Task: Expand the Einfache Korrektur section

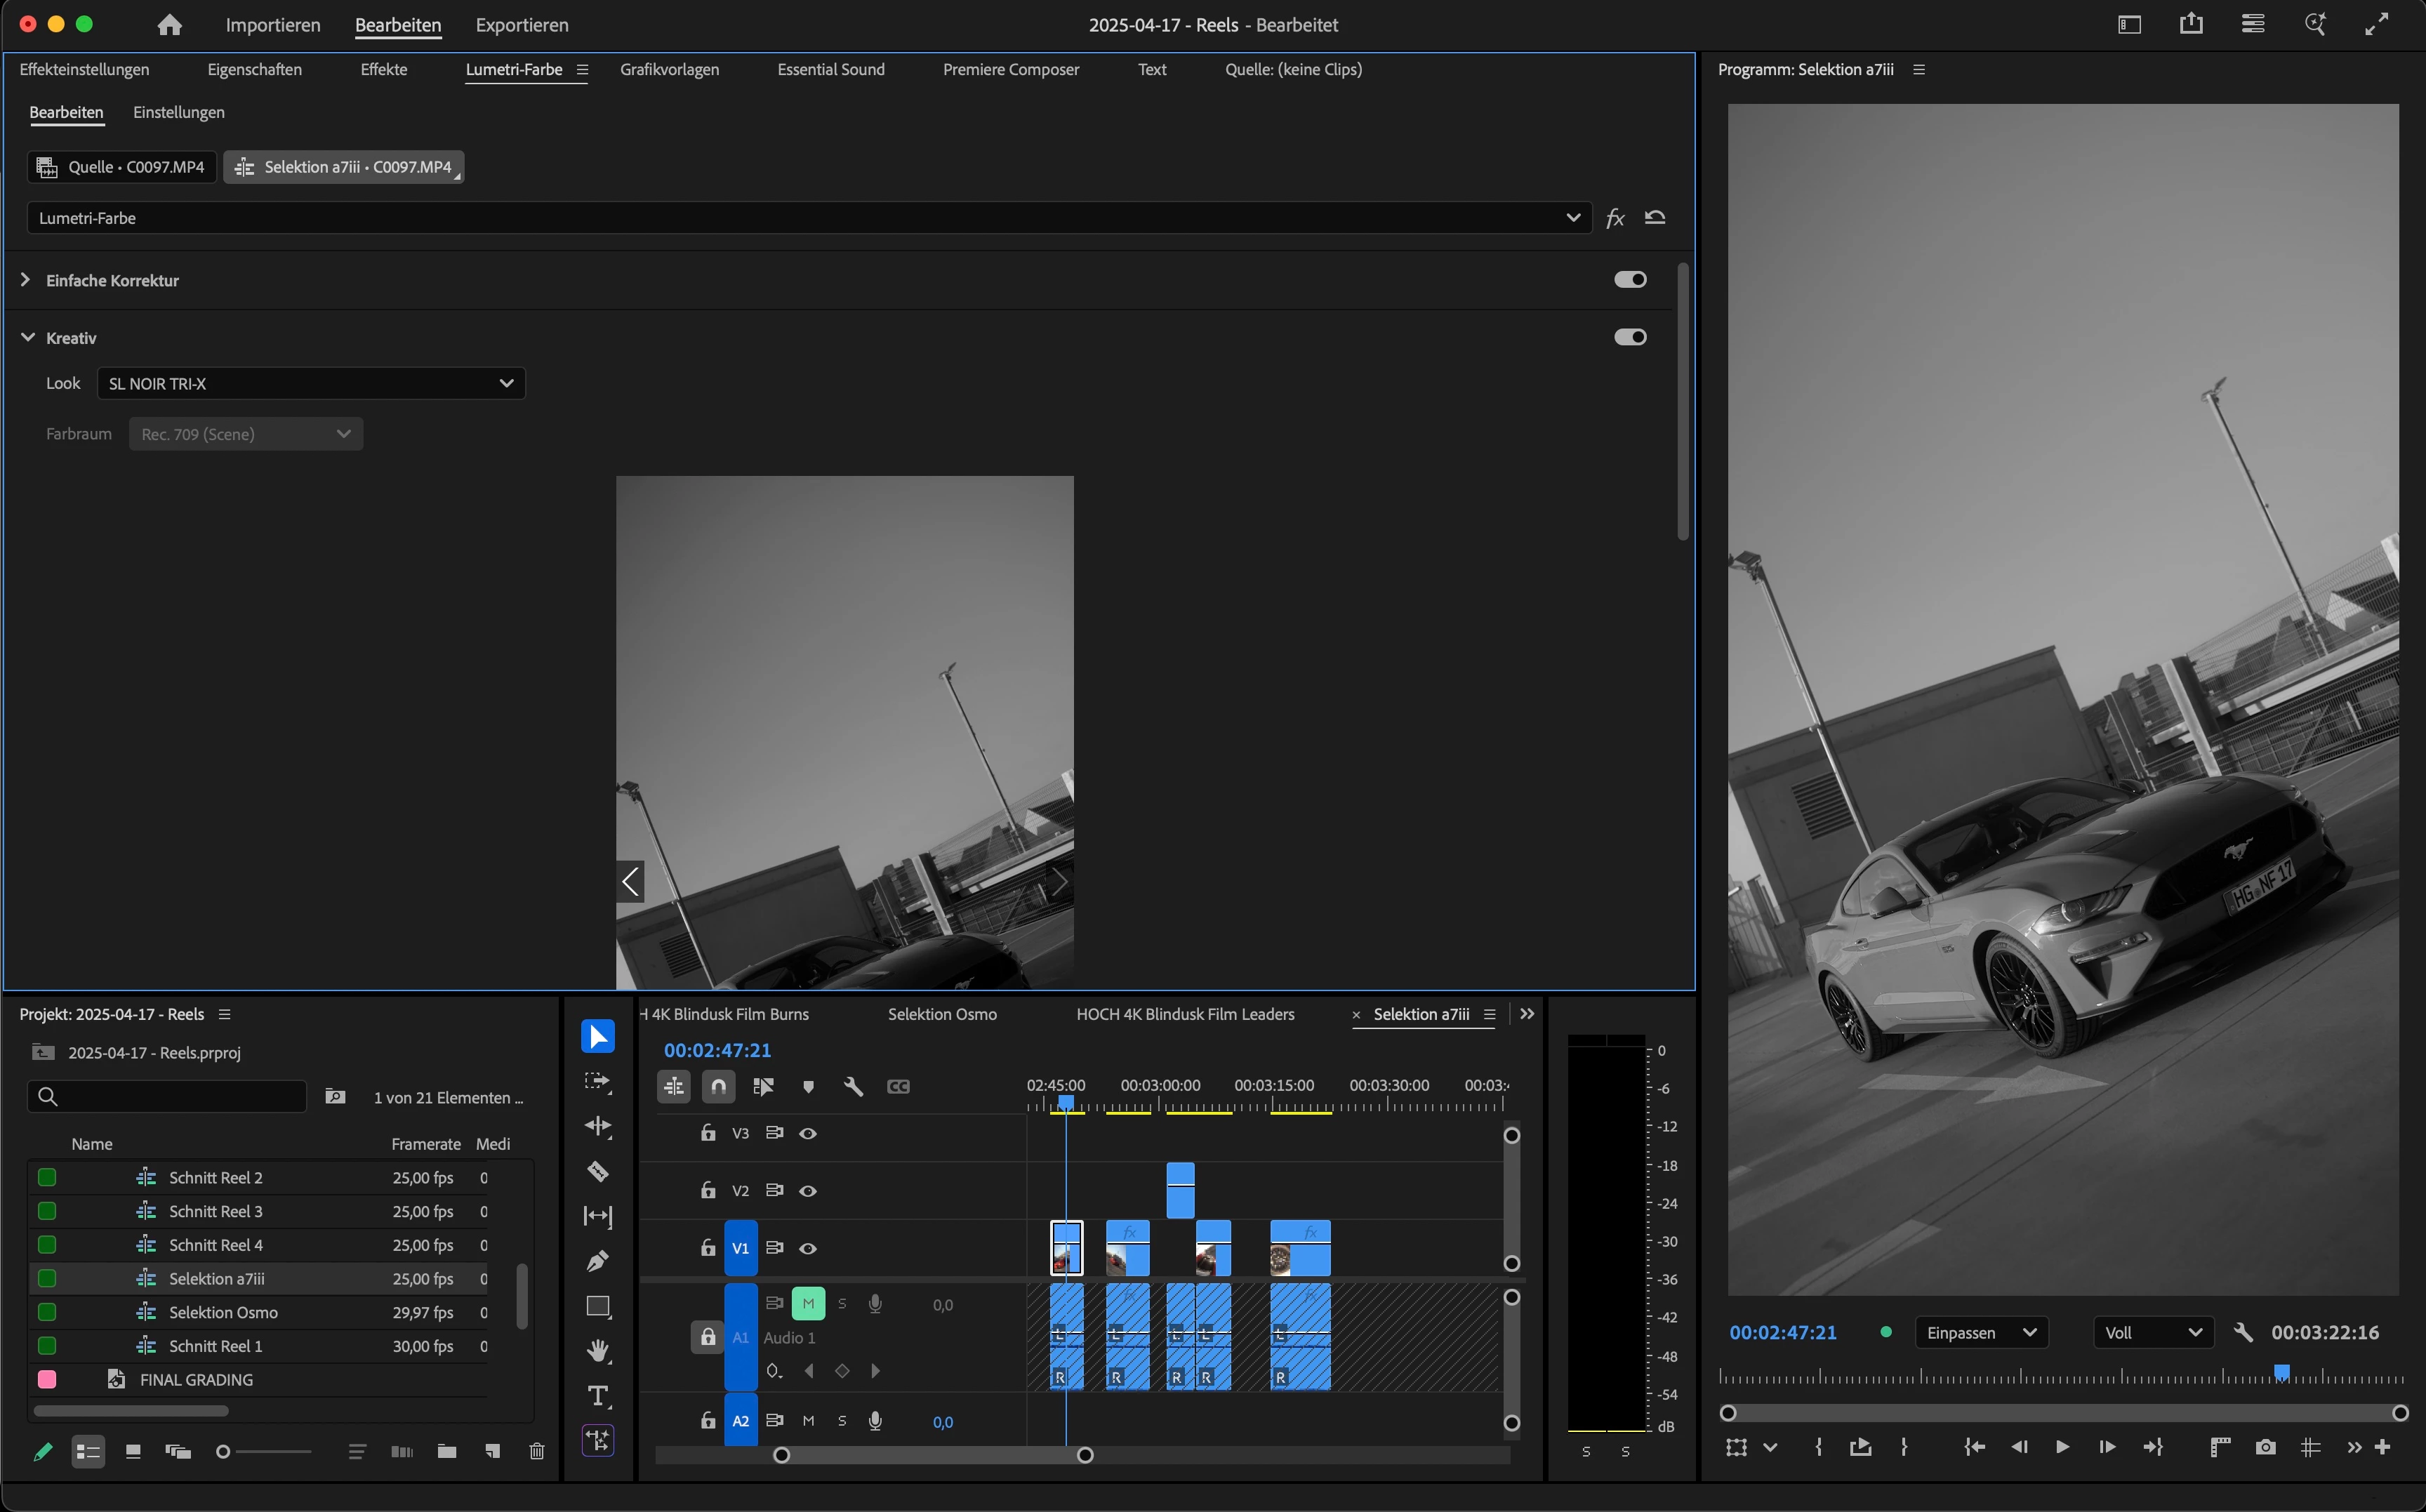Action: tap(26, 280)
